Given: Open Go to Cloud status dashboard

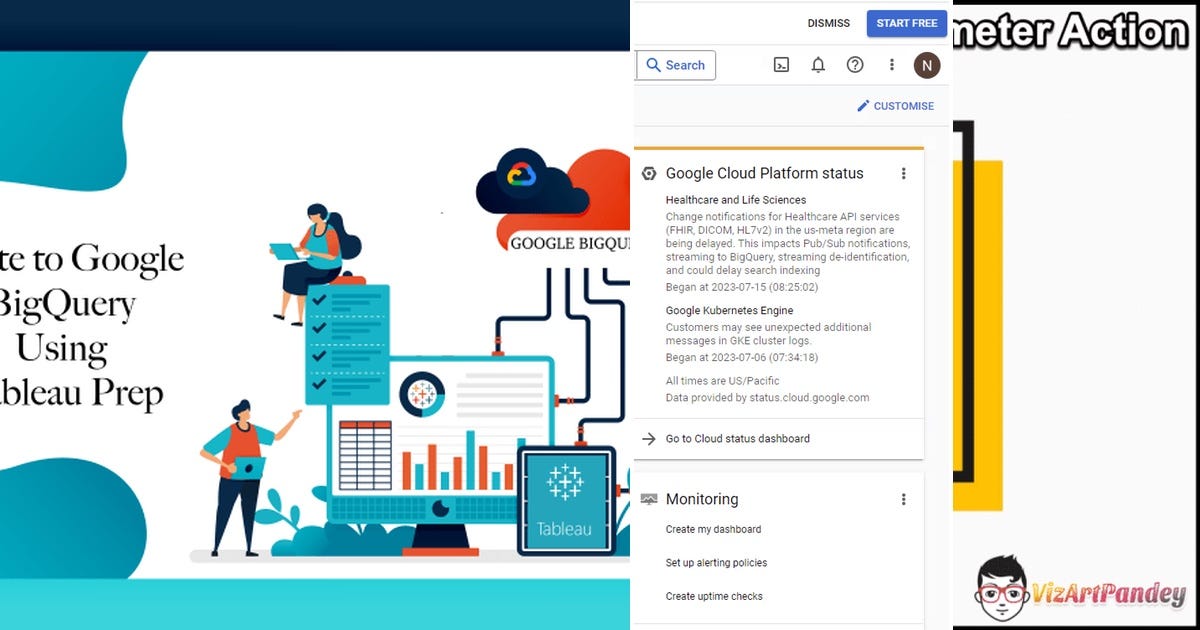Looking at the screenshot, I should (737, 439).
